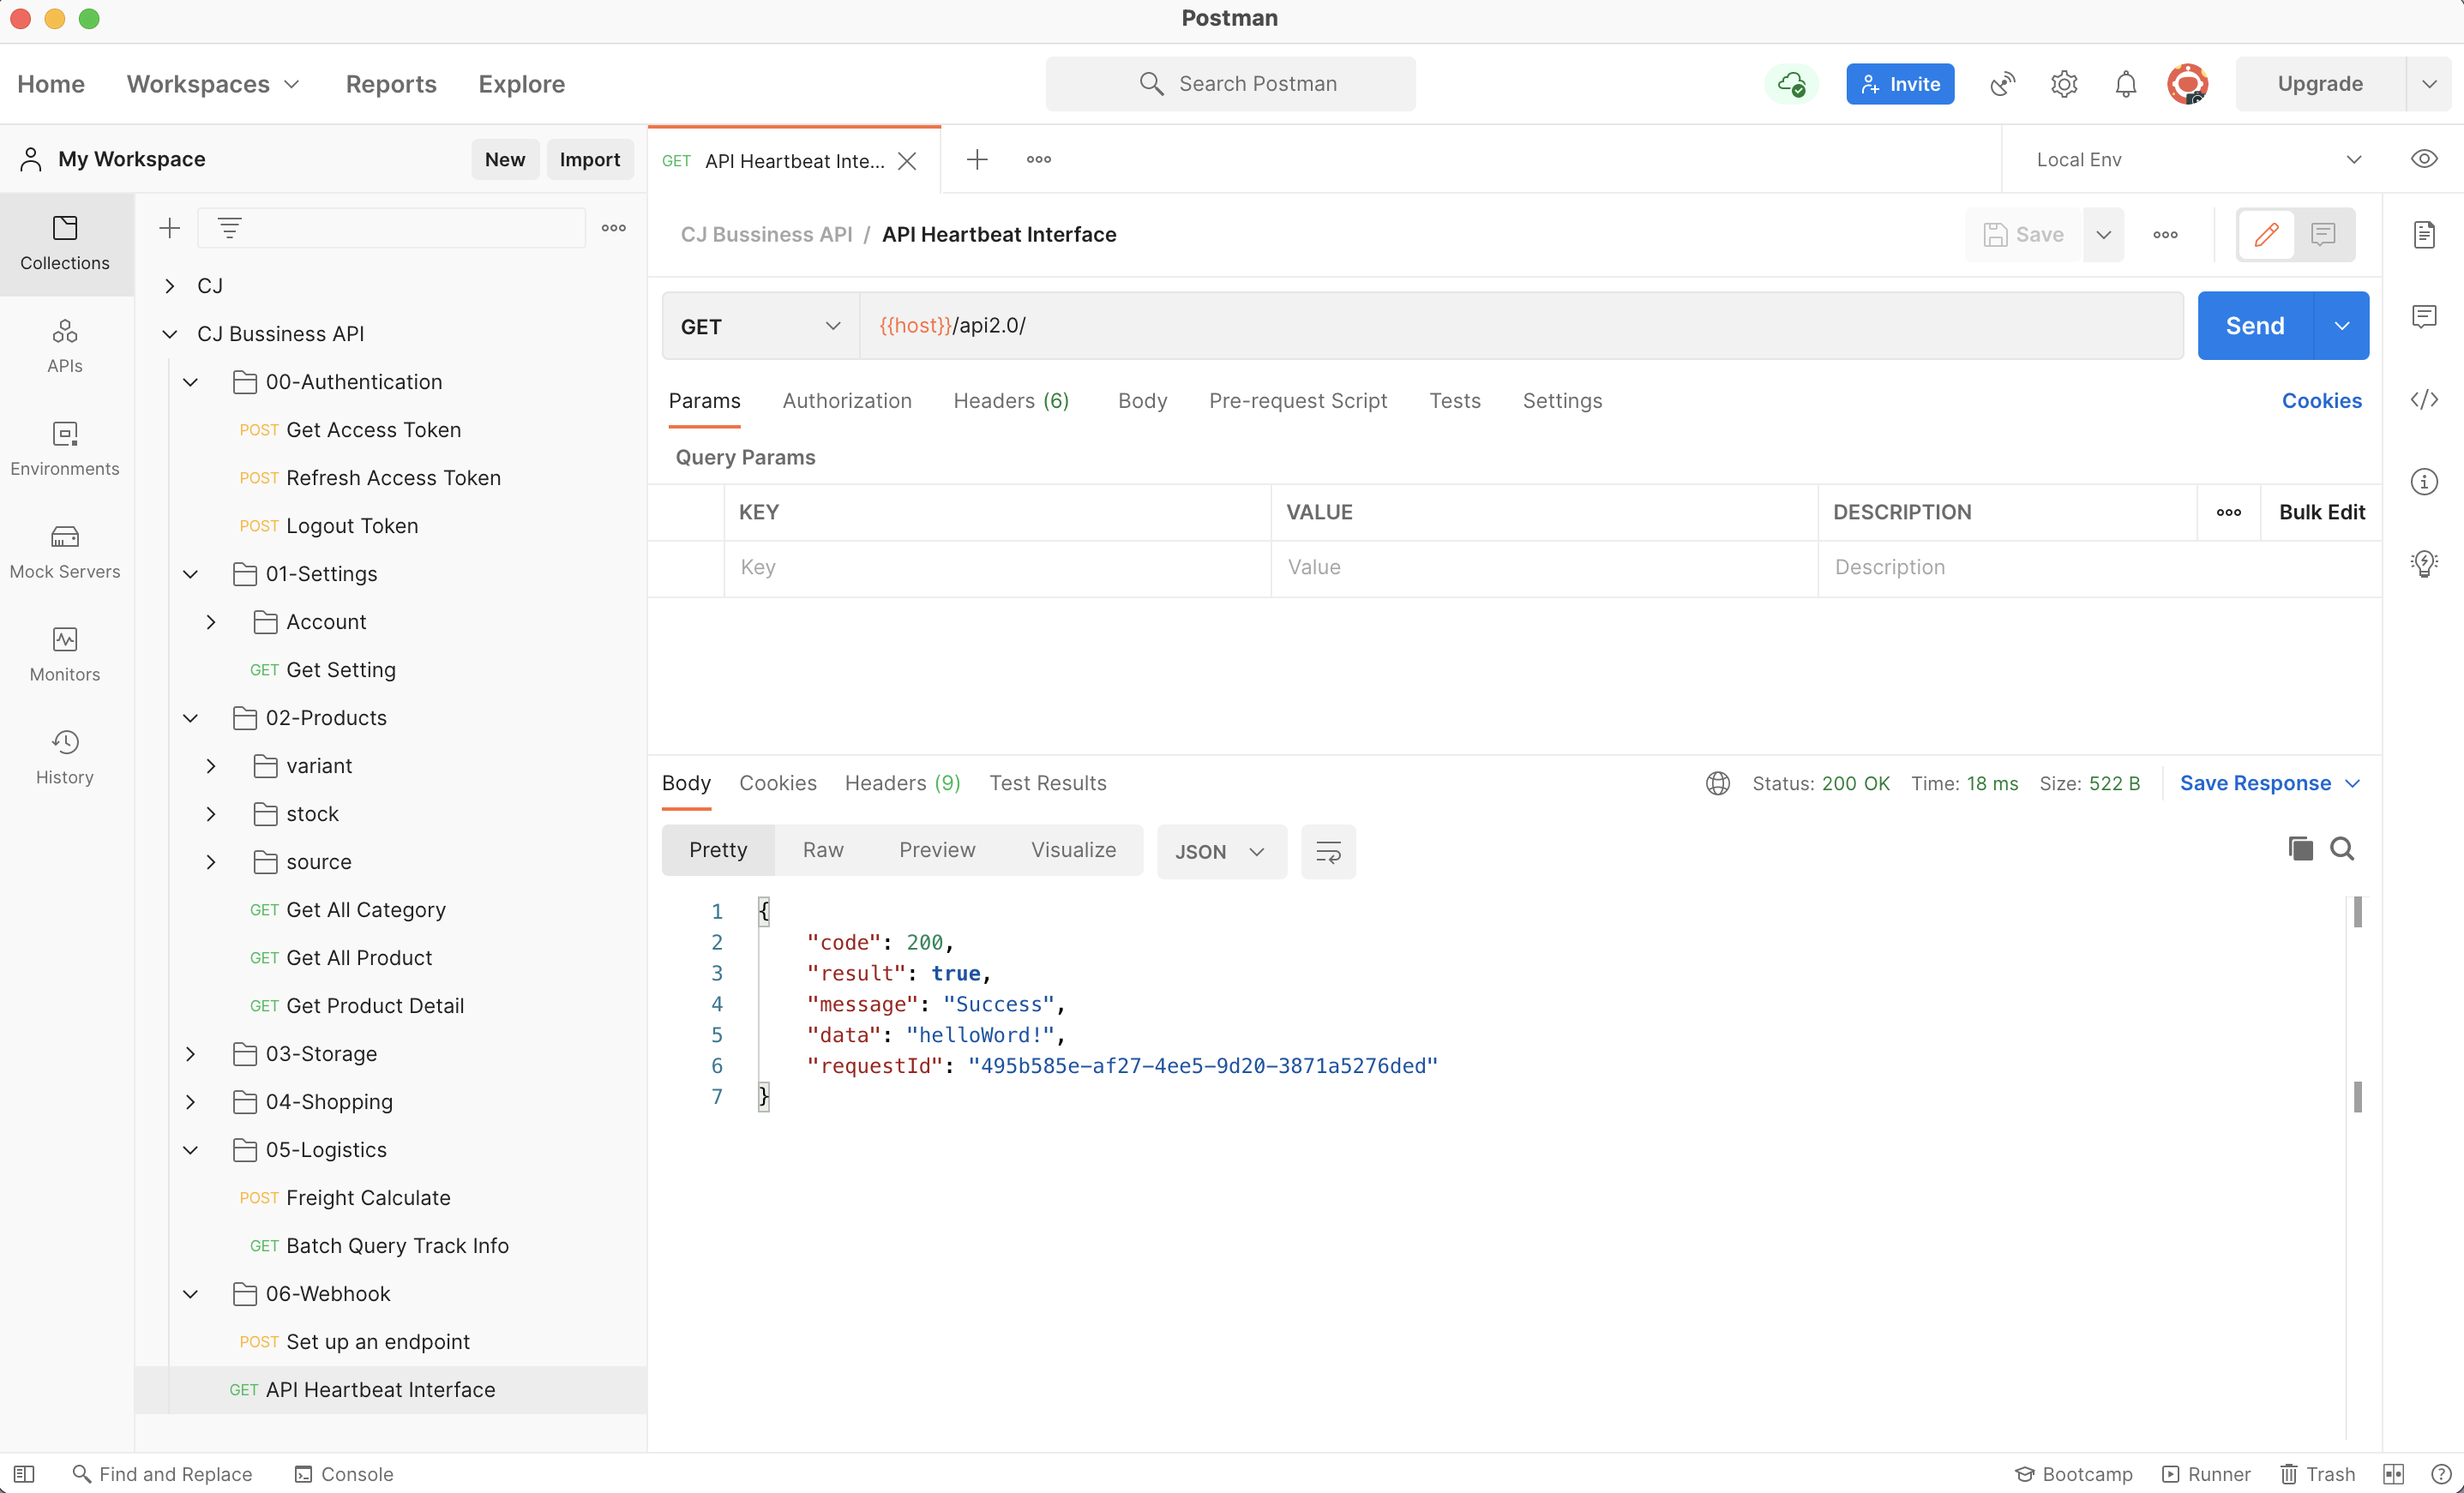Switch to the request Body tab
Screen dimensions: 2464x1493
[x=1142, y=401]
